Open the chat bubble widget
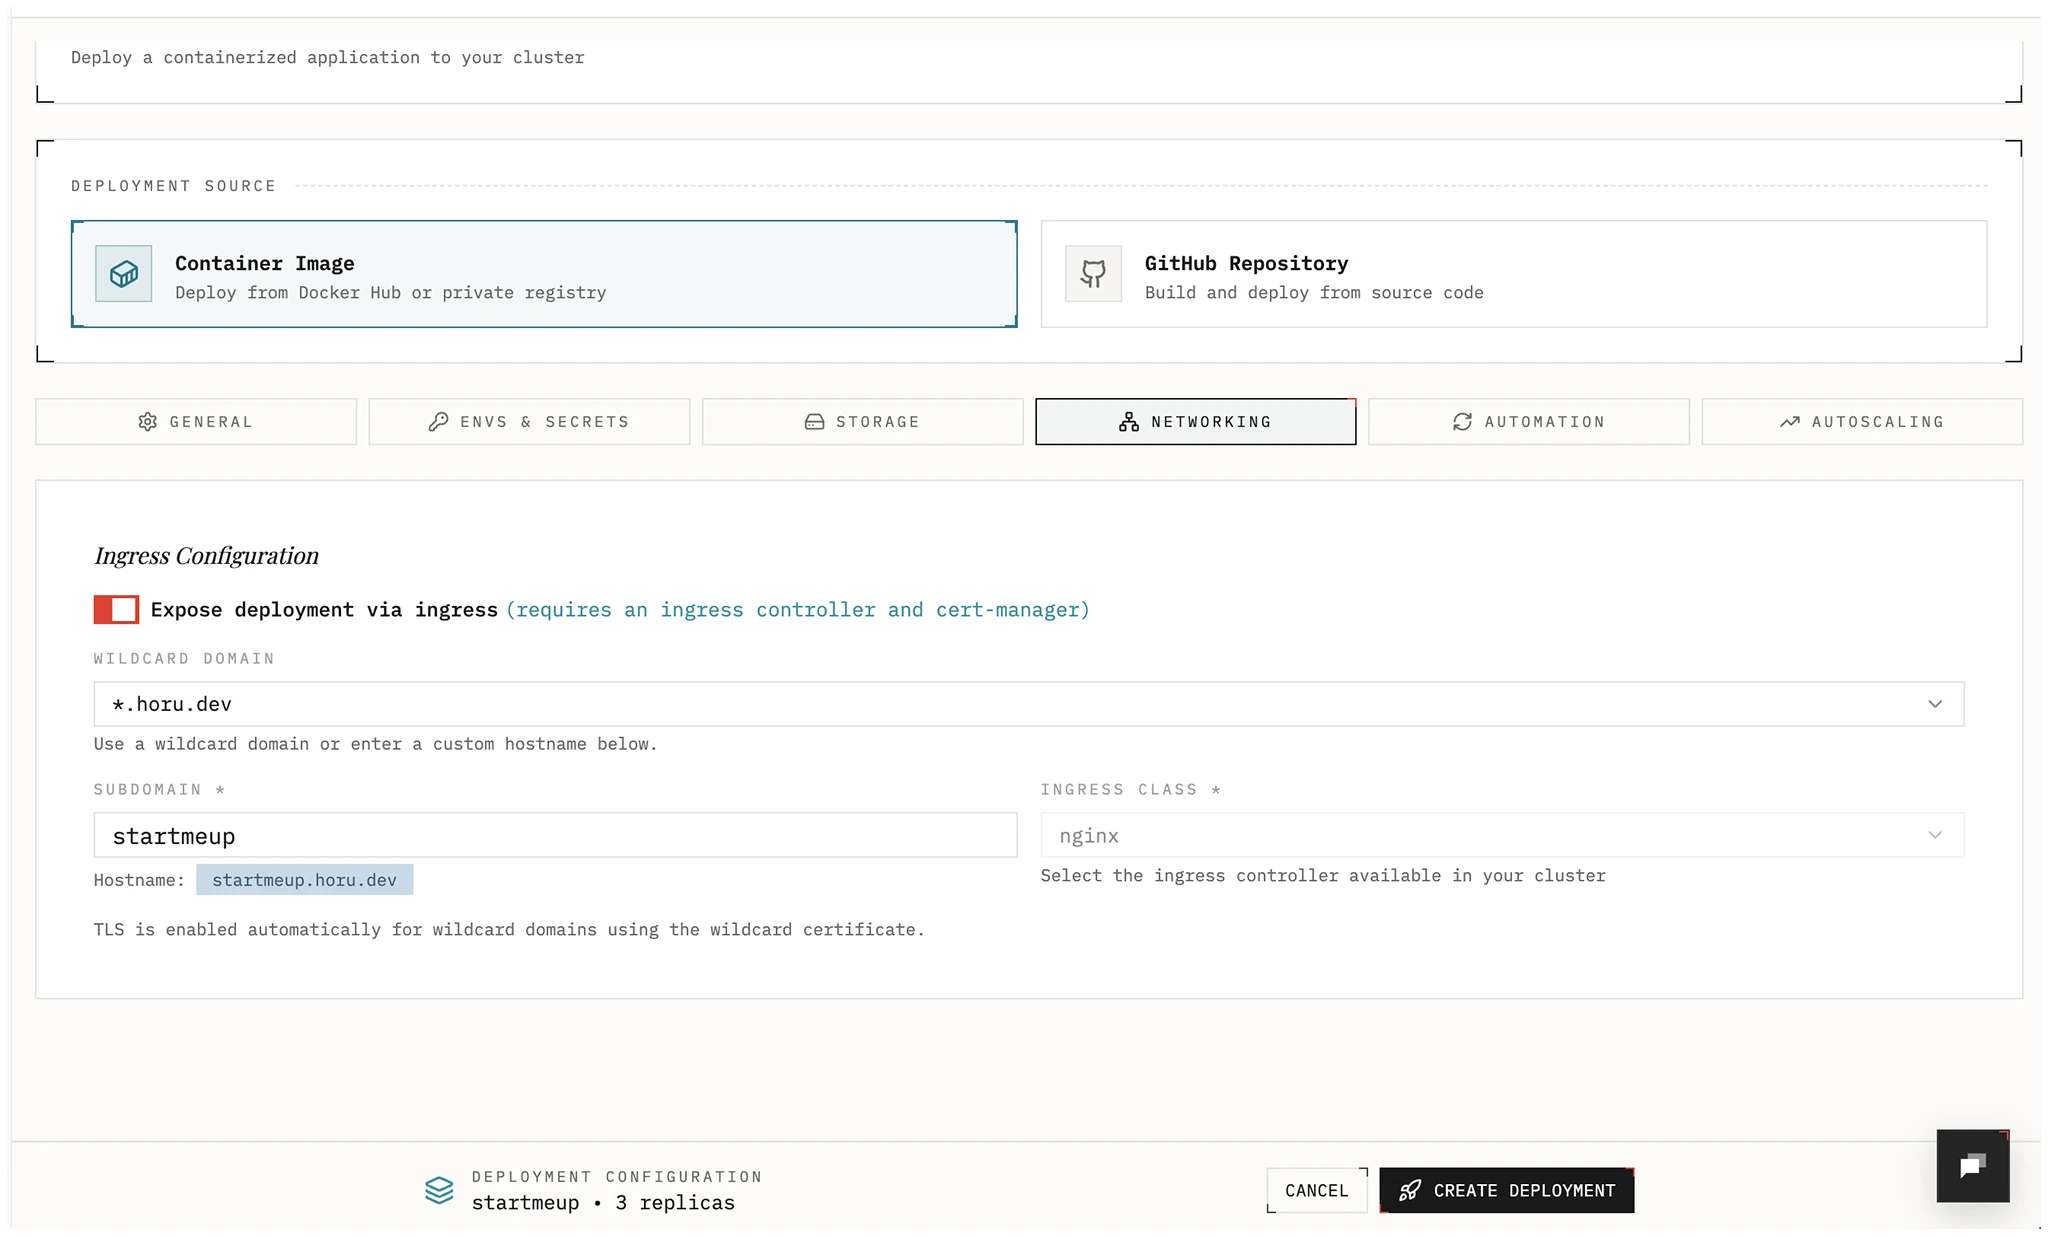The height and width of the screenshot is (1236, 2048). [x=1972, y=1166]
